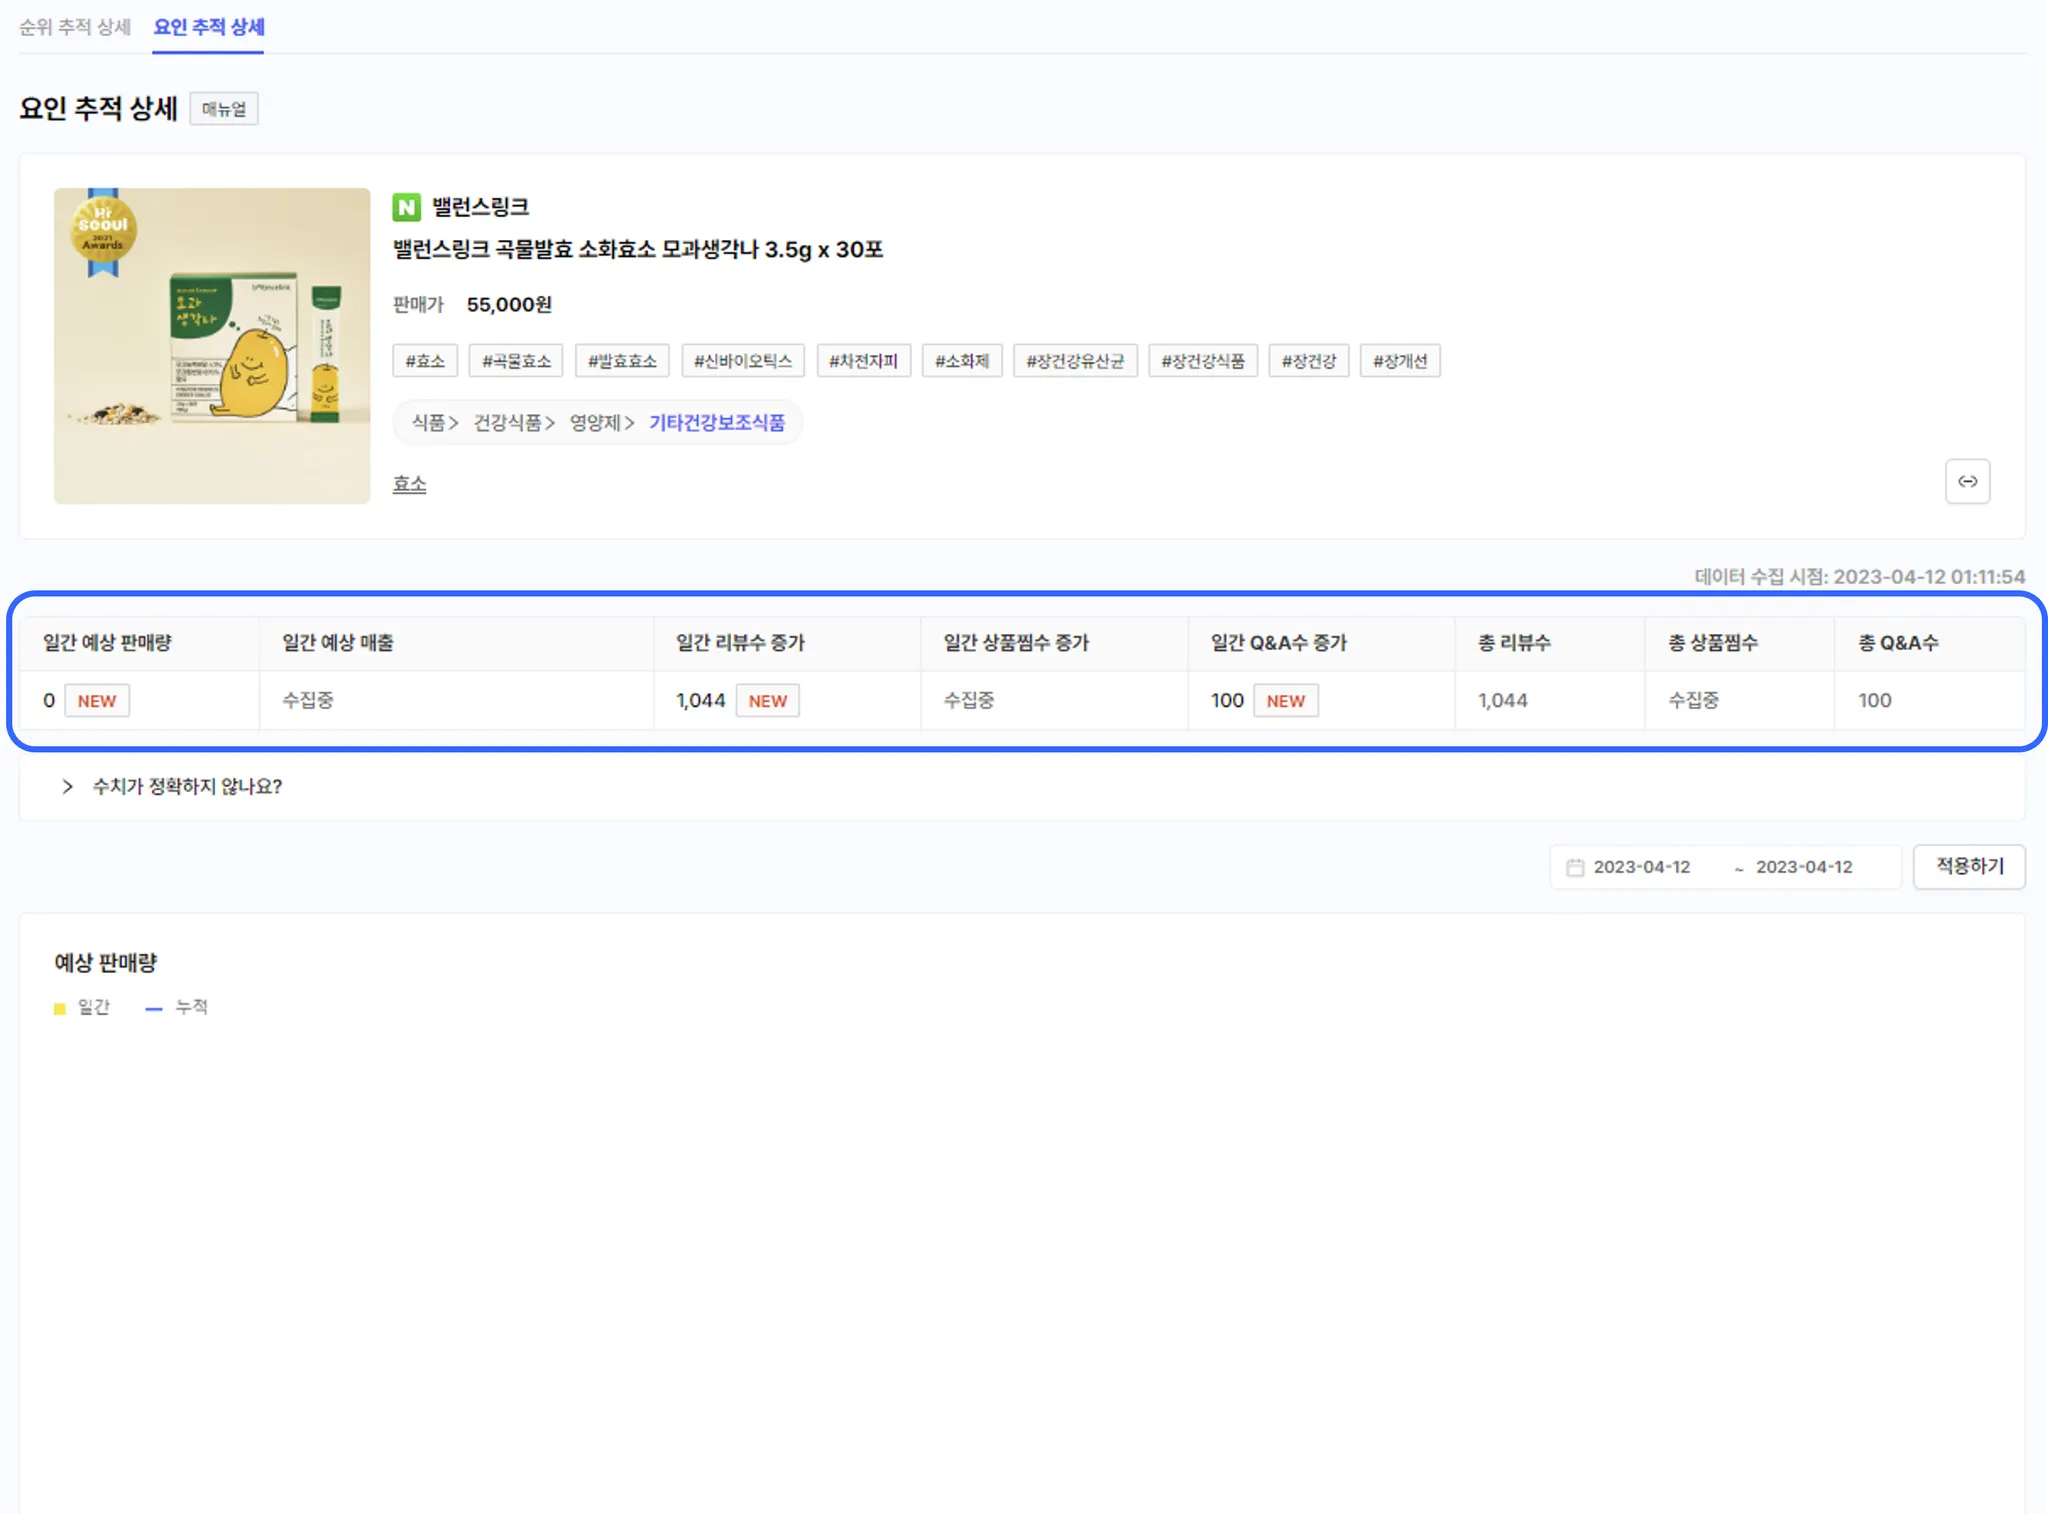Select the 요인 추적 상세 tab
Image resolution: width=2048 pixels, height=1514 pixels.
pos(208,27)
